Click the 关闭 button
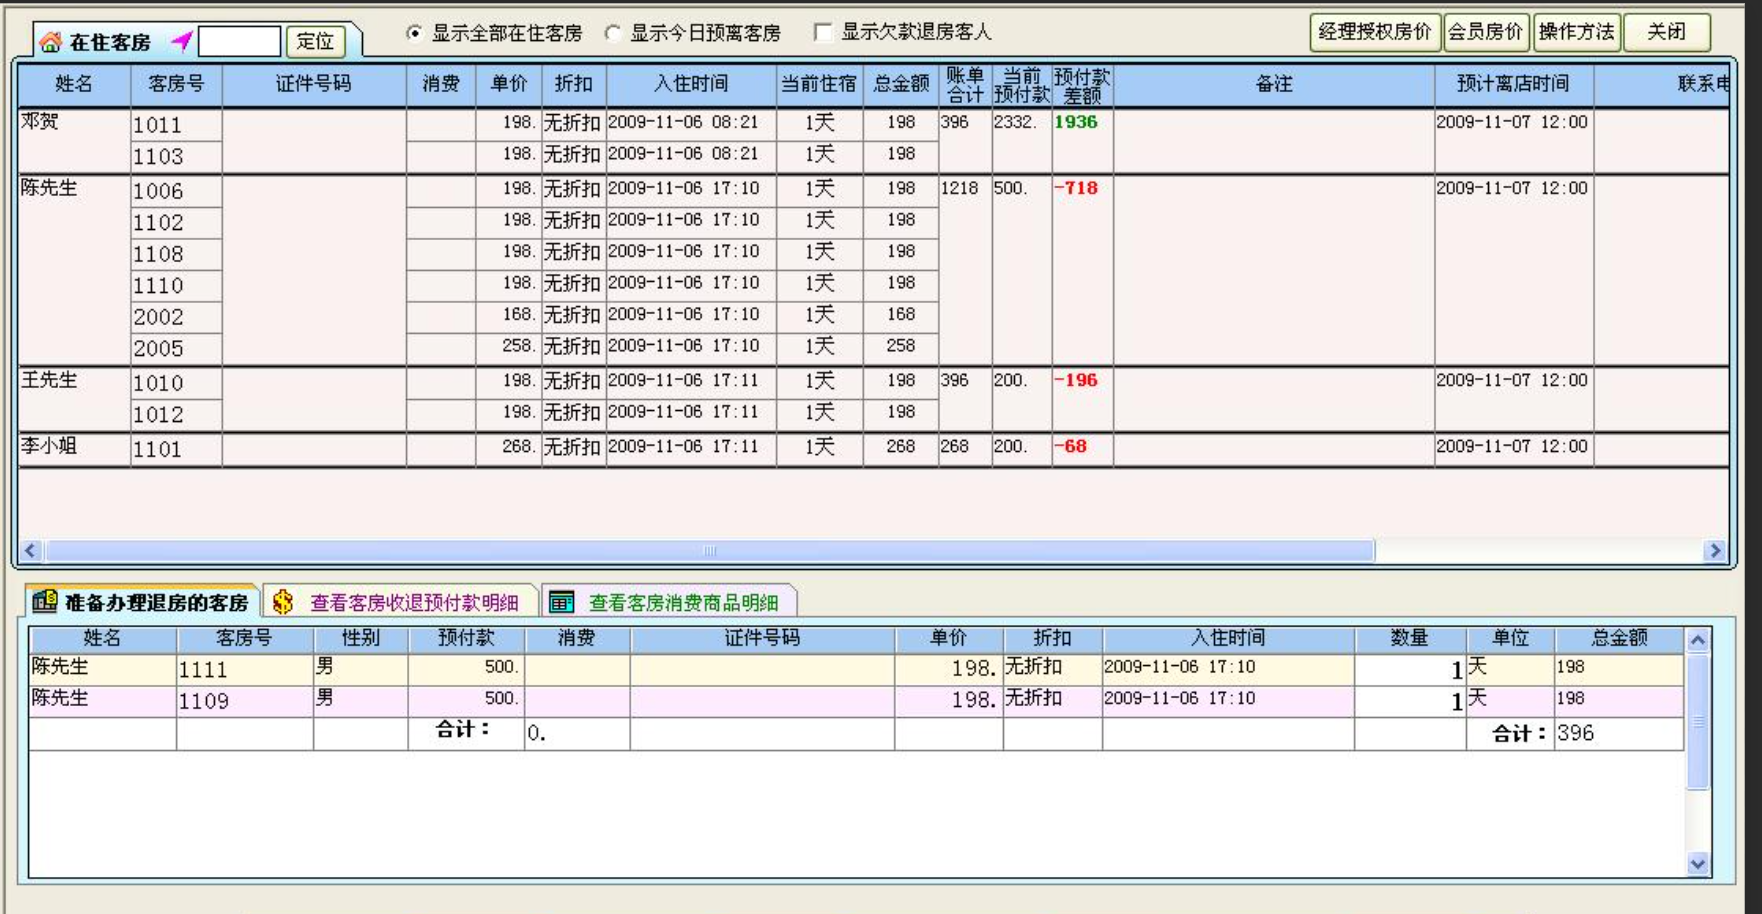 1667,32
